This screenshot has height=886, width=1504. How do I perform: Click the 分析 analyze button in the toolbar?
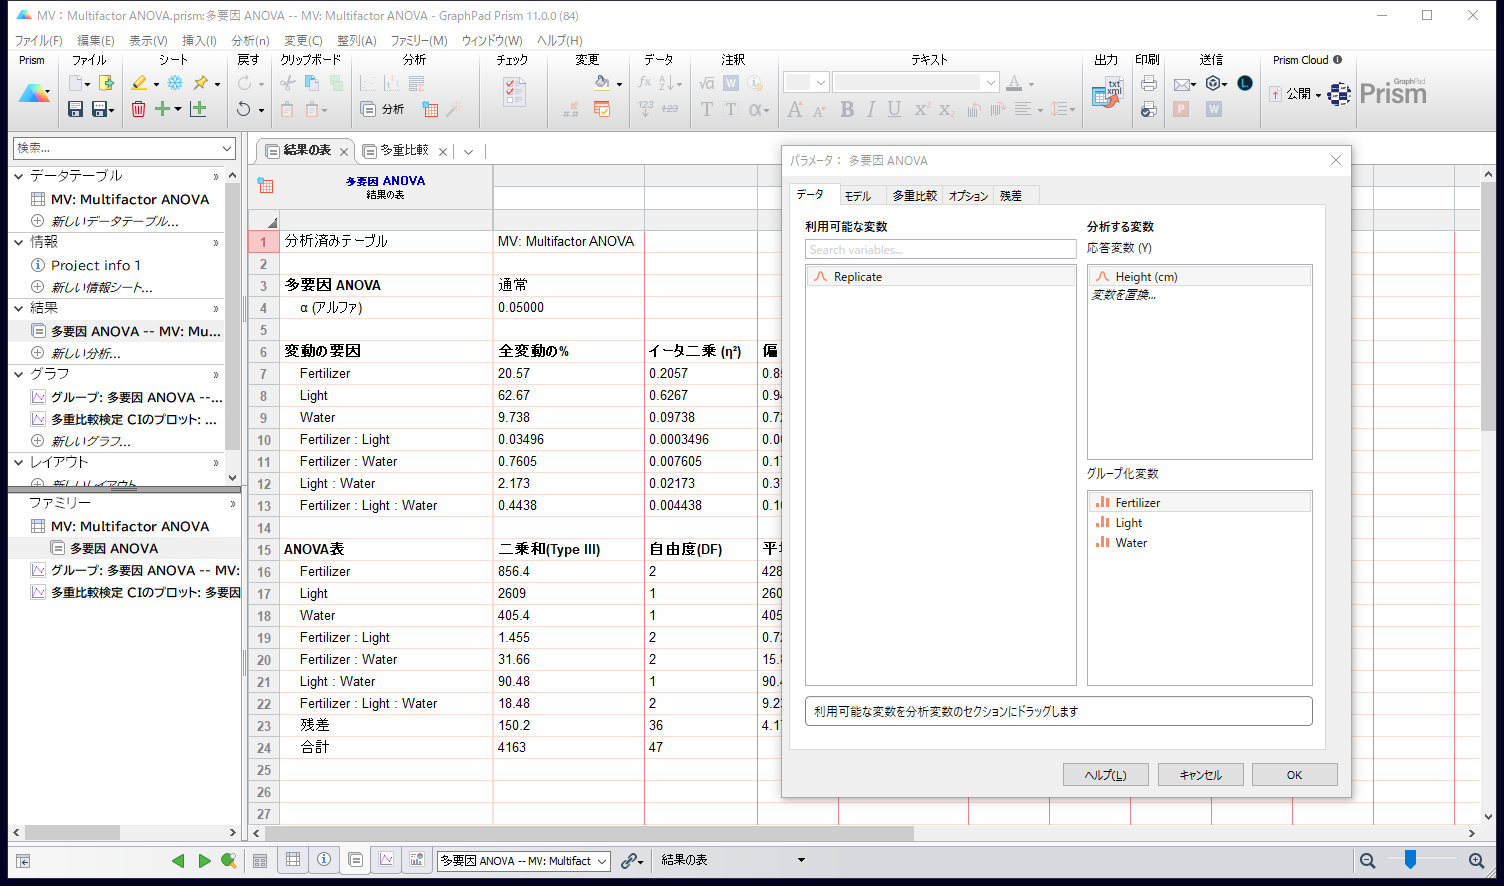click(x=383, y=109)
